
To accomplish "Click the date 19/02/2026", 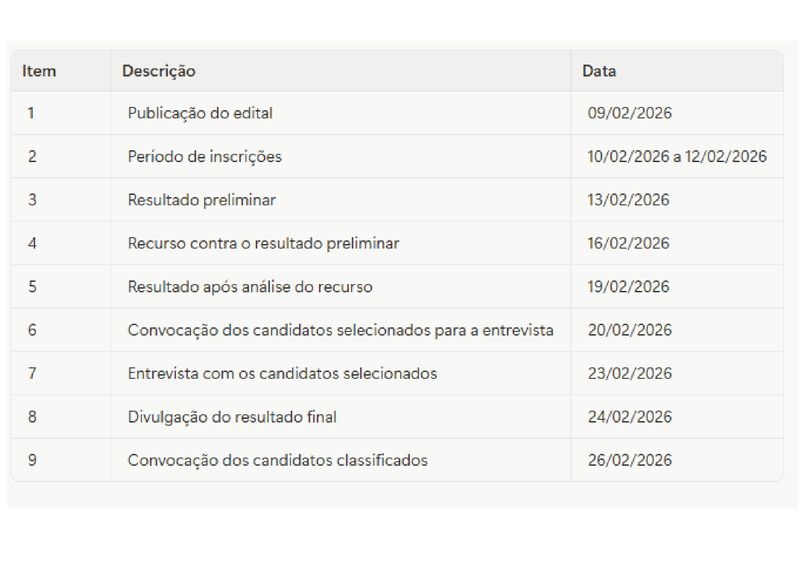I will coord(629,287).
